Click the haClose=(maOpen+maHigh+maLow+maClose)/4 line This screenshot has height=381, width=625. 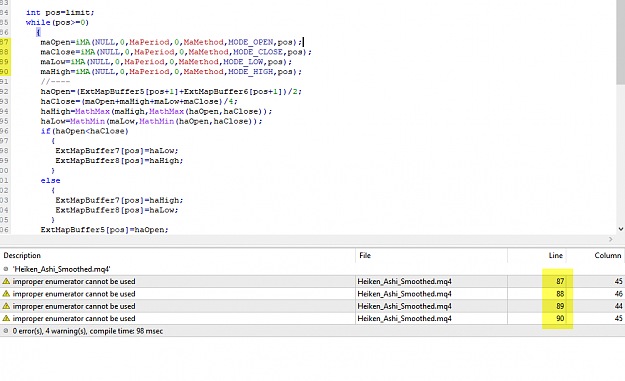point(139,102)
